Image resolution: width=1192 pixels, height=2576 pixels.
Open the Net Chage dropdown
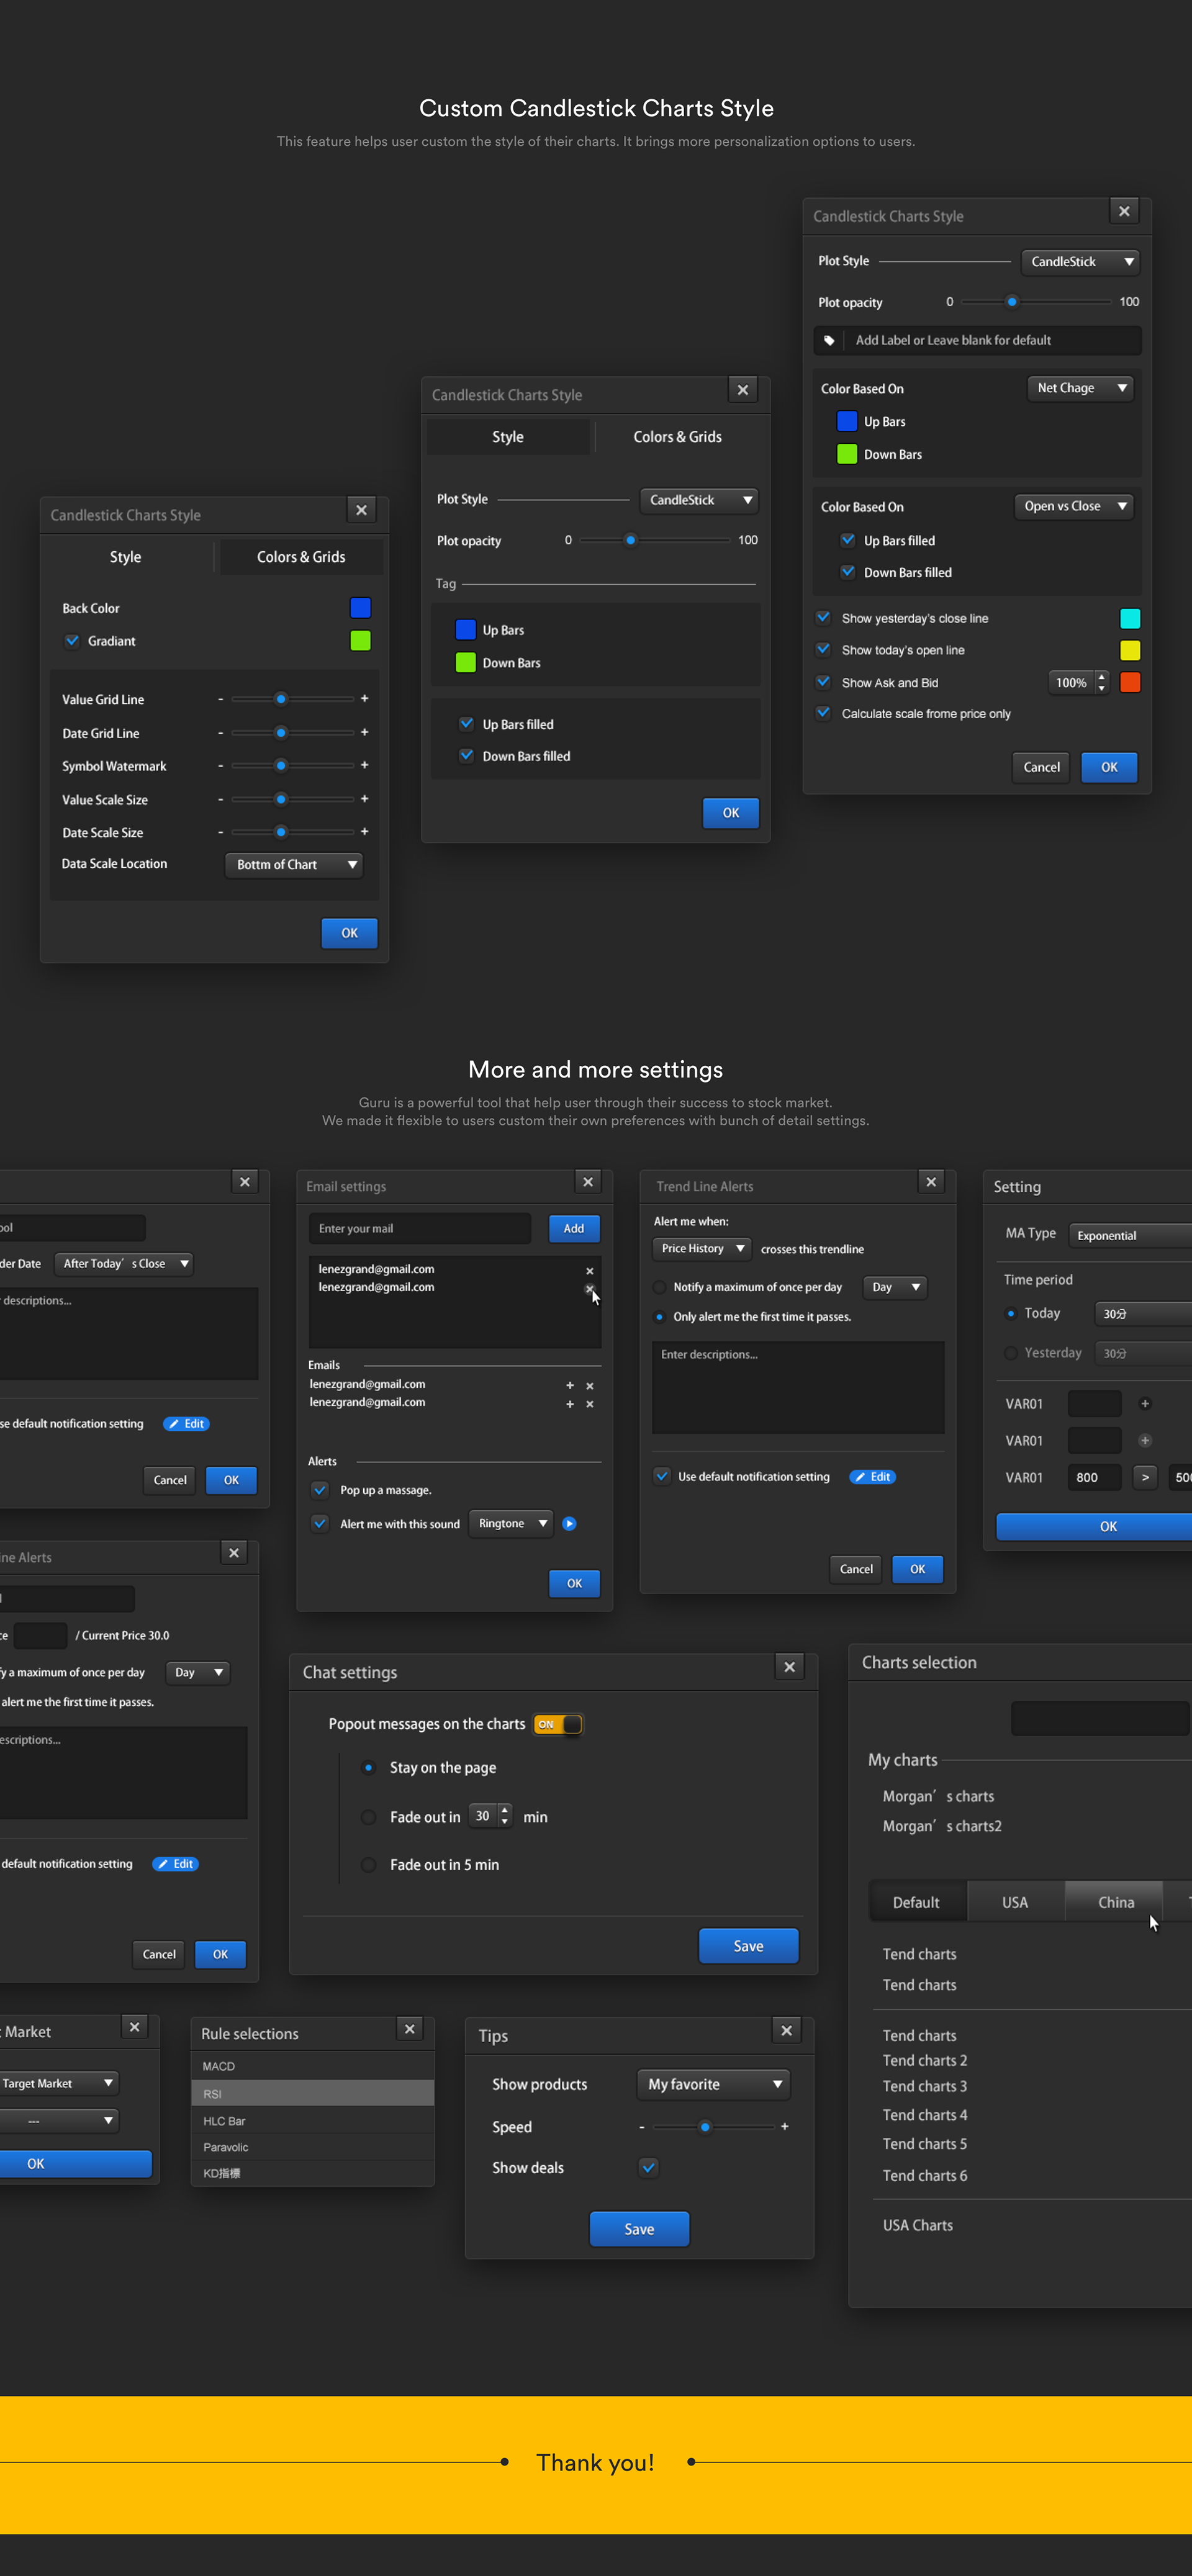1080,388
